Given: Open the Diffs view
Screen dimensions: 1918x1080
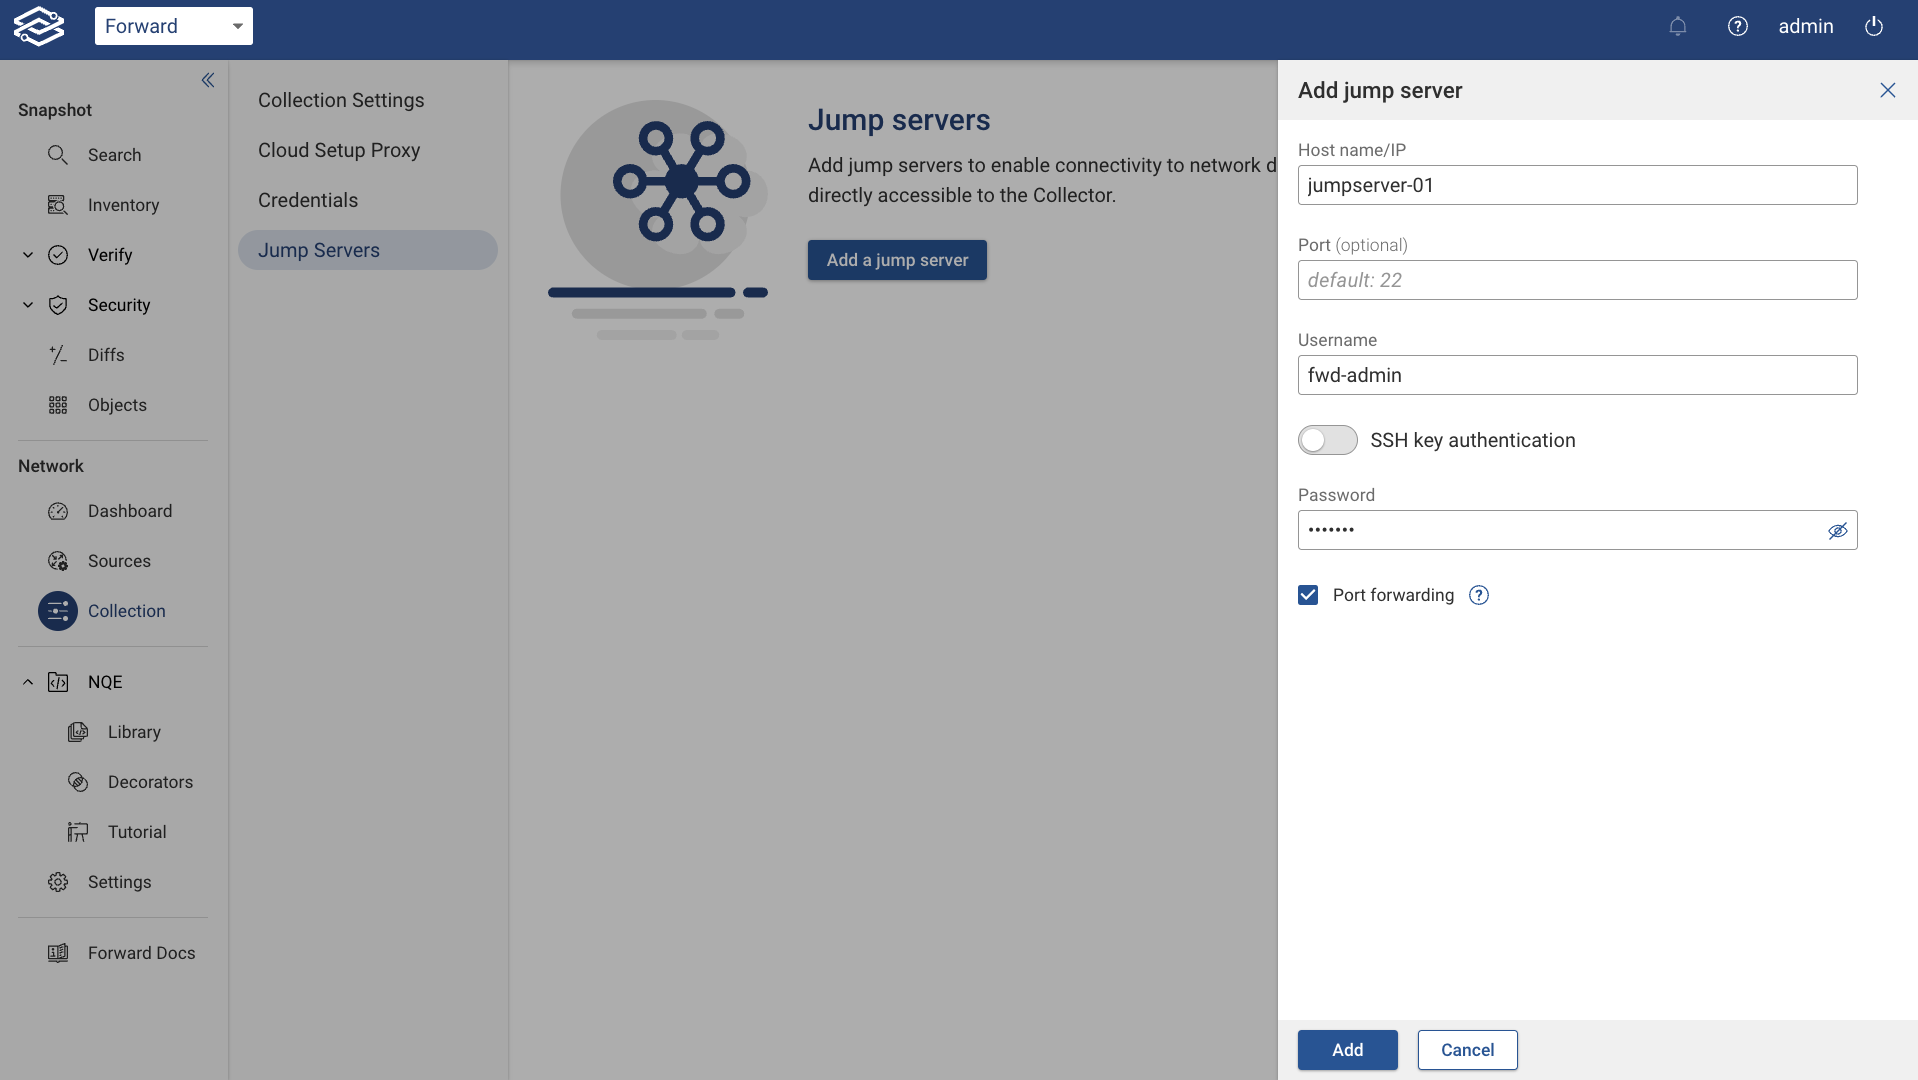Looking at the screenshot, I should click(105, 355).
